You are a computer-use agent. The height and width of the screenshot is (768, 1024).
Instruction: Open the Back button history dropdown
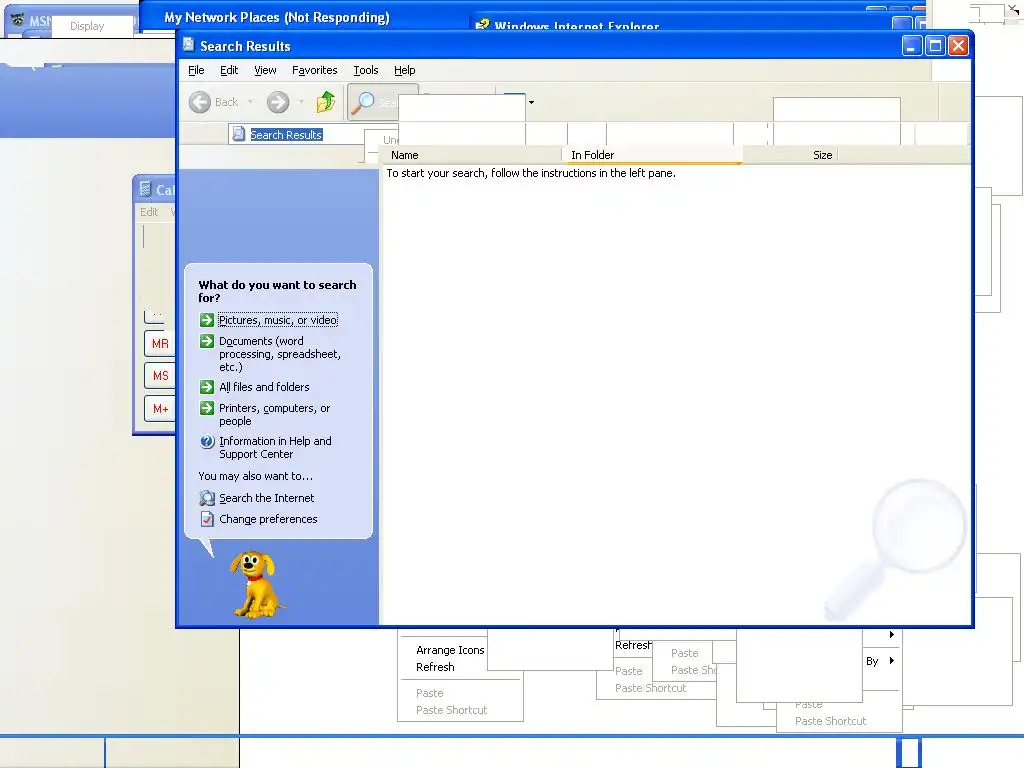(250, 102)
